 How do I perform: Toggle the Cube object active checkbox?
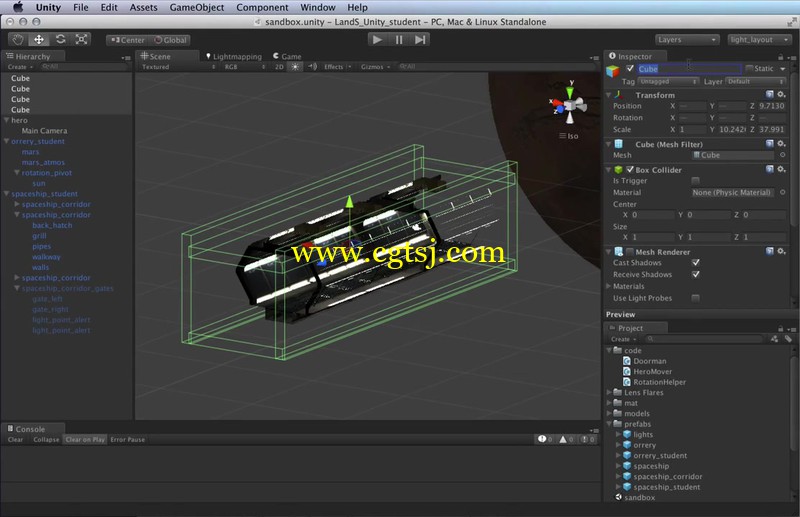click(x=630, y=68)
